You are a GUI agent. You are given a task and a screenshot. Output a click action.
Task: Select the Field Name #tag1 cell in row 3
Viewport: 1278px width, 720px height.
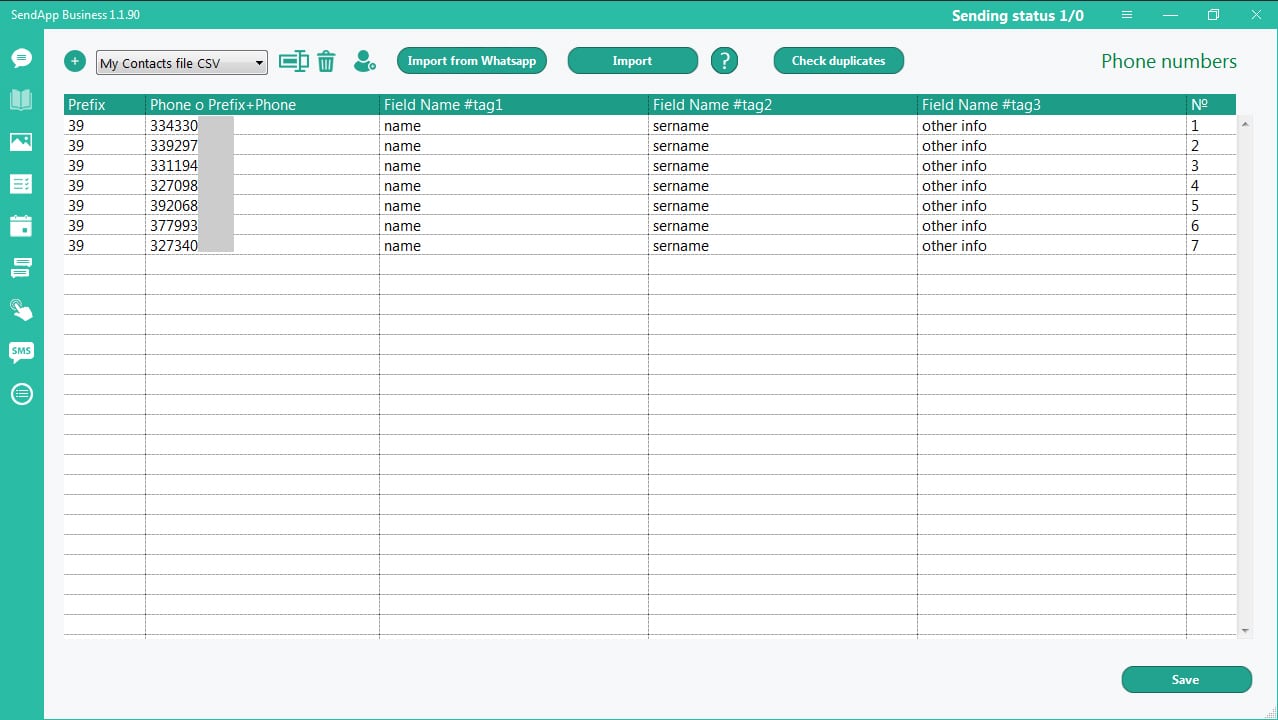[x=513, y=166]
